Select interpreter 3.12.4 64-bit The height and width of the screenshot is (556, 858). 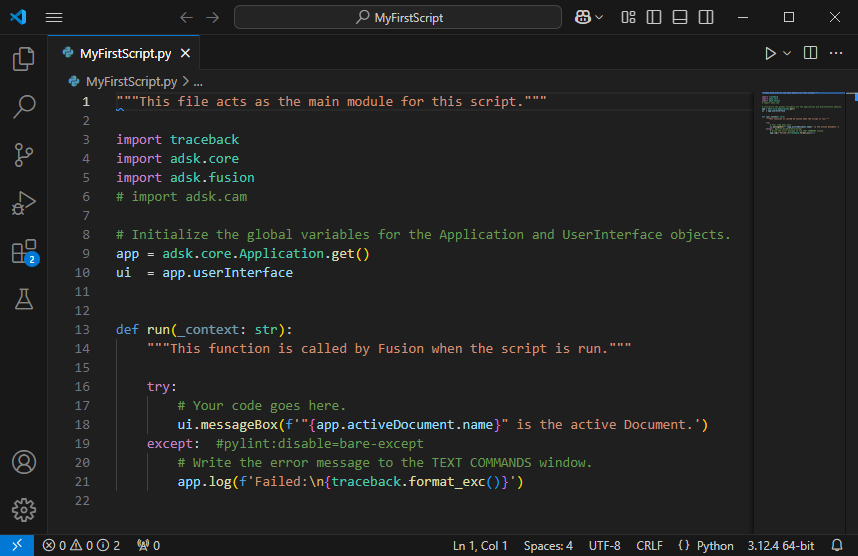pos(780,546)
